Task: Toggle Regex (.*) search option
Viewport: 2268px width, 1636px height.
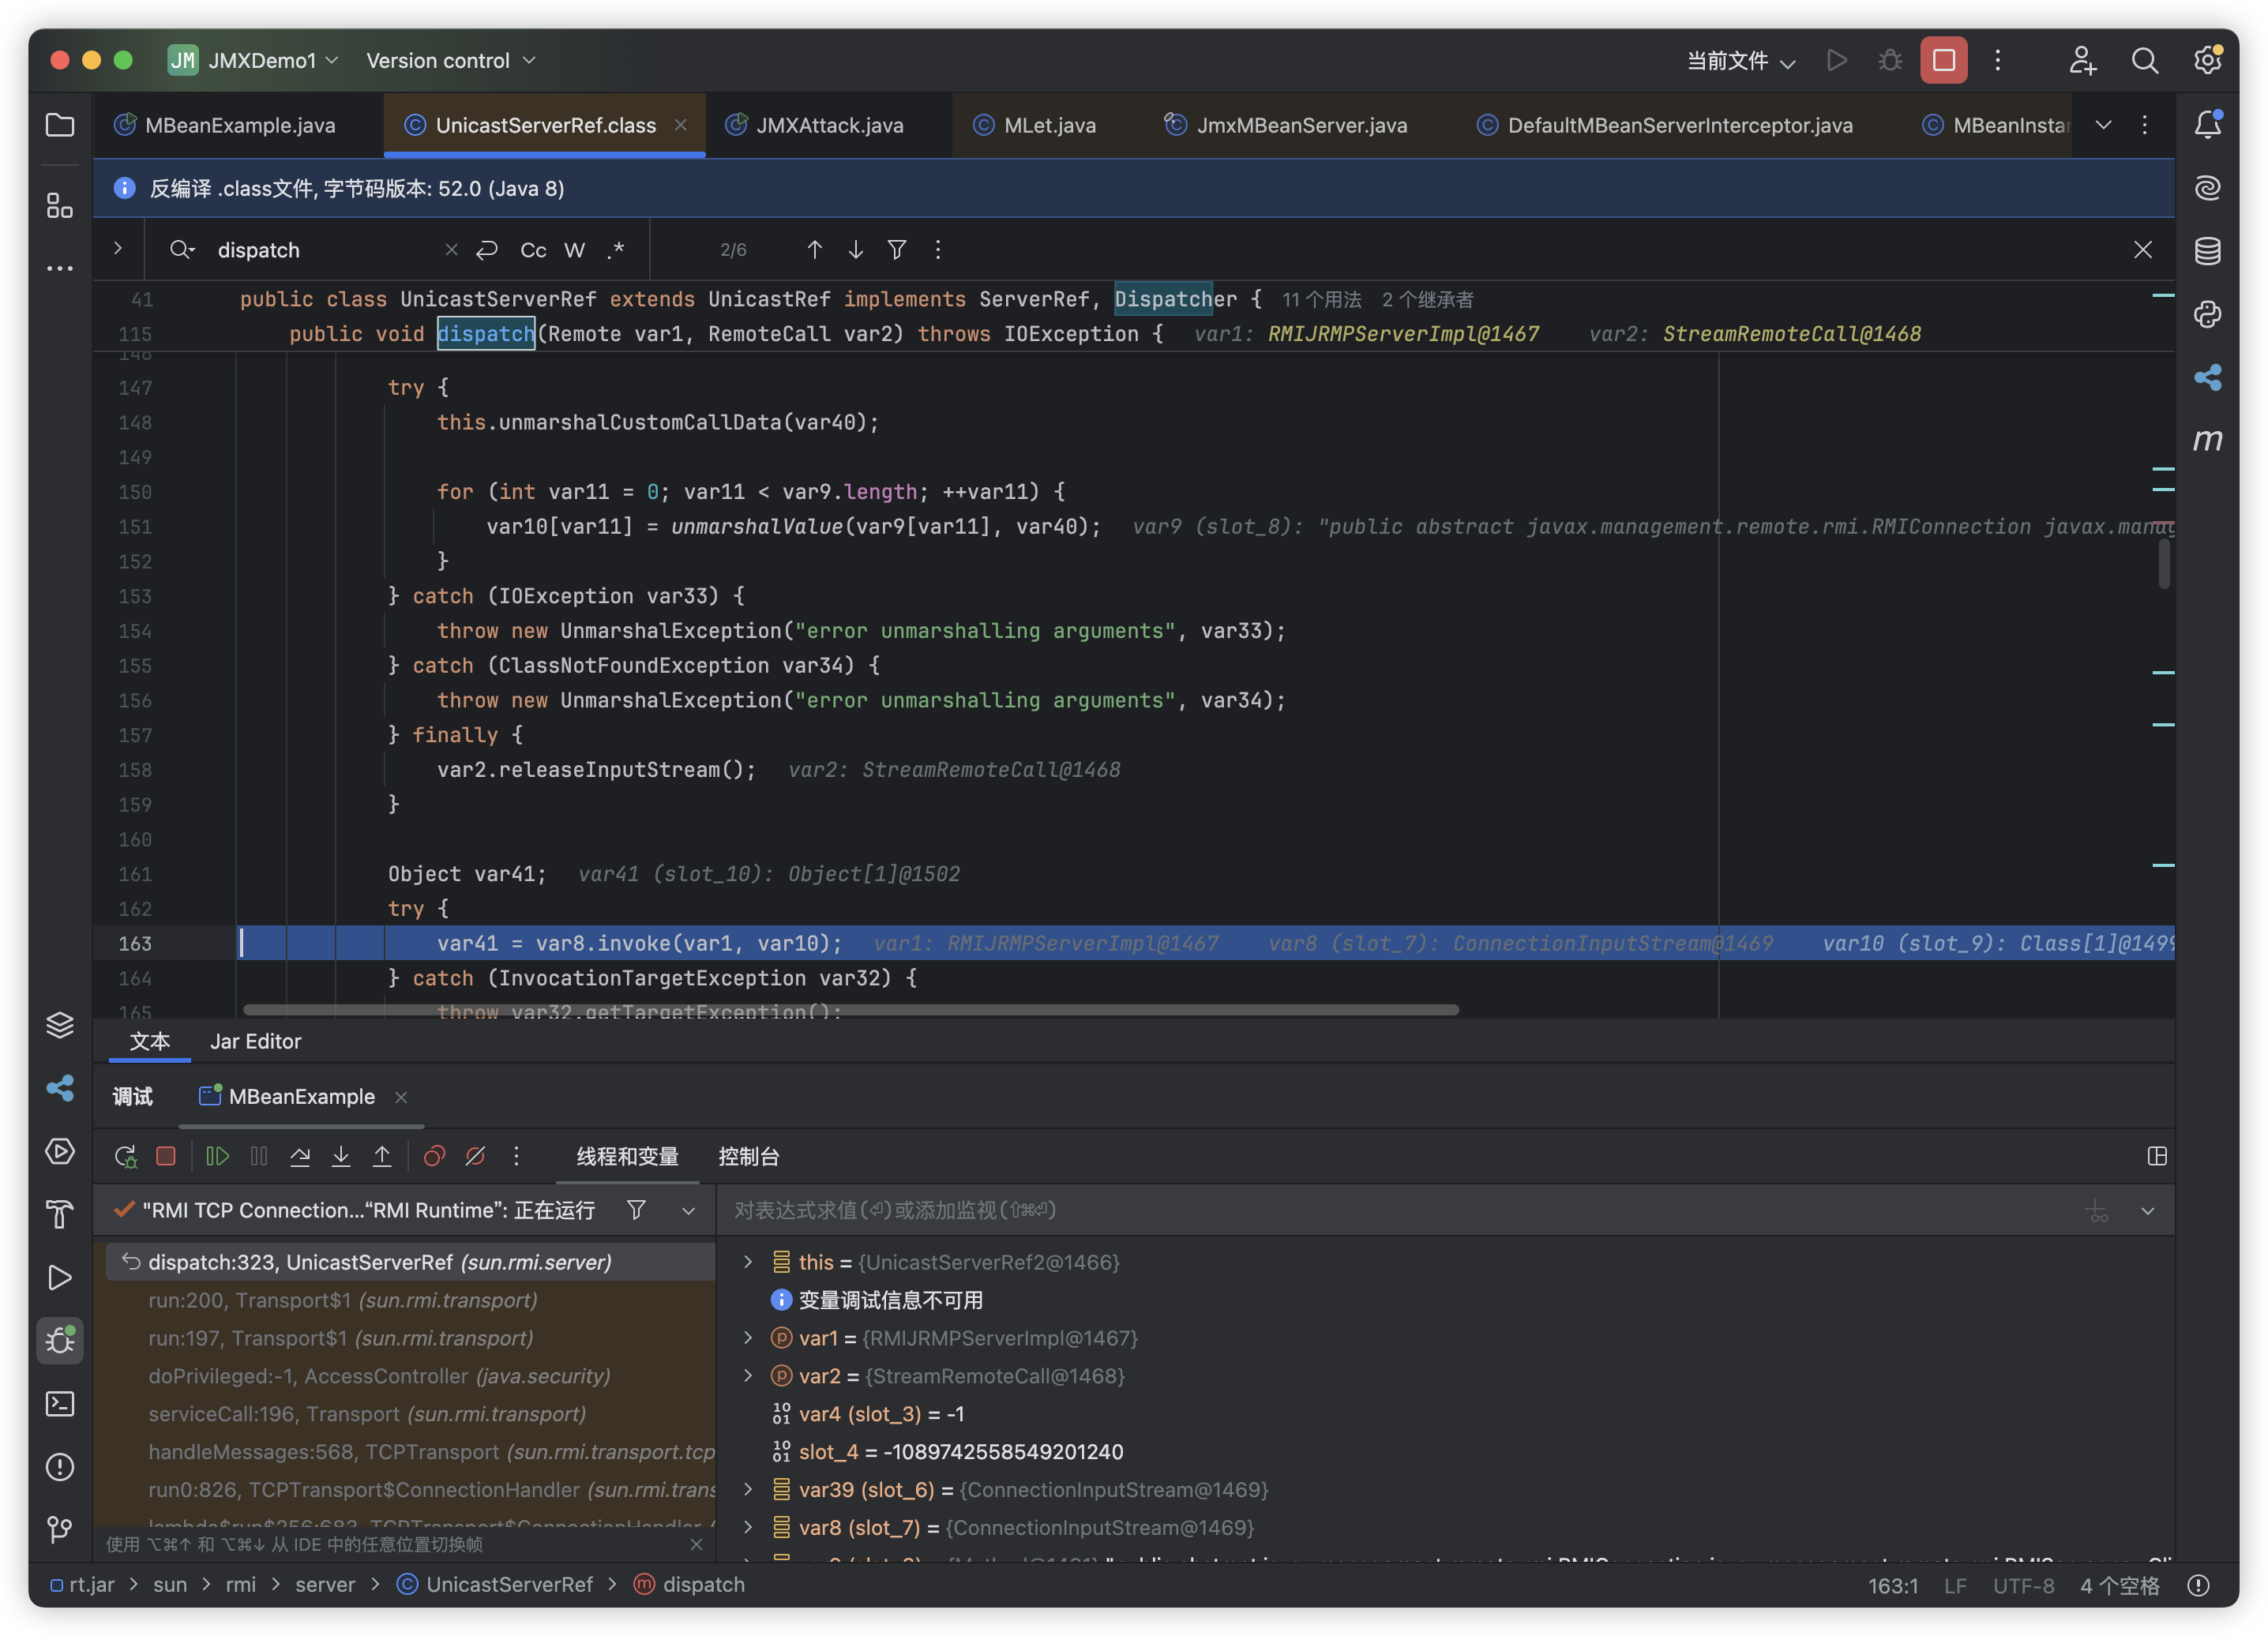Action: coord(616,250)
